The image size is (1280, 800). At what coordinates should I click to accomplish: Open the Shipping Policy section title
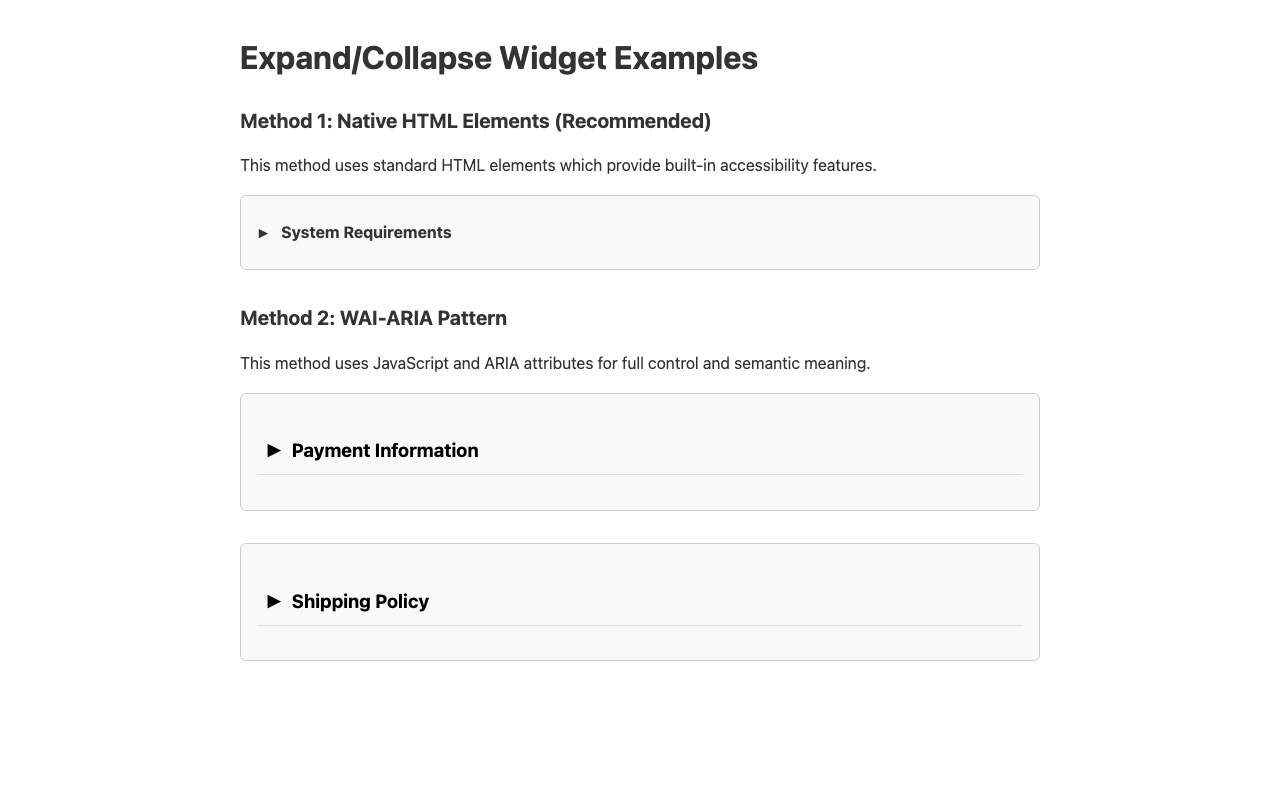[360, 602]
